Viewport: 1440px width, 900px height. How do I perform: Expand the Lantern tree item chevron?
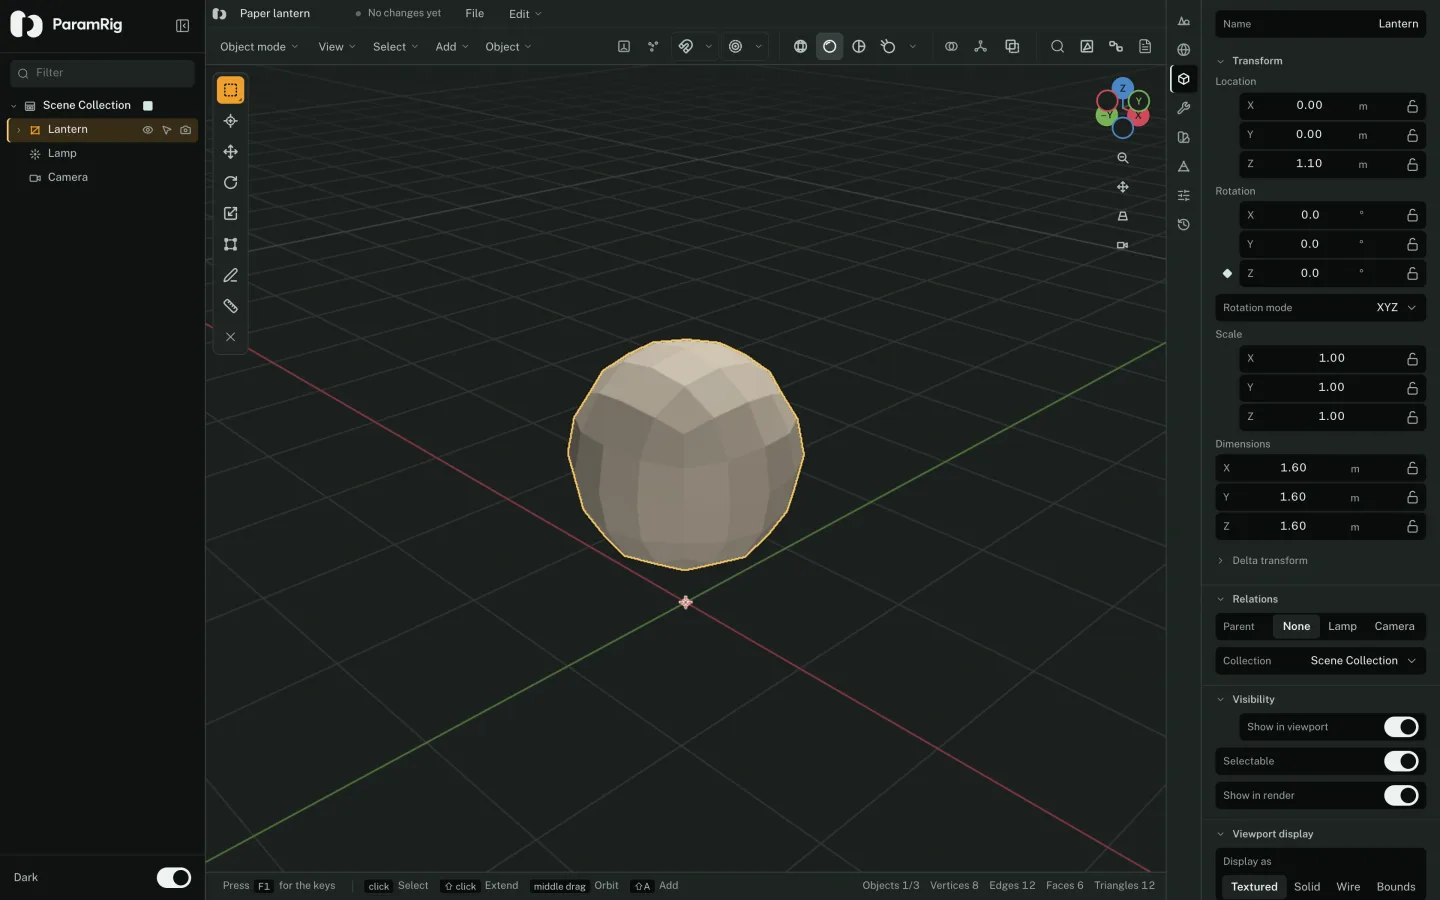pos(18,130)
